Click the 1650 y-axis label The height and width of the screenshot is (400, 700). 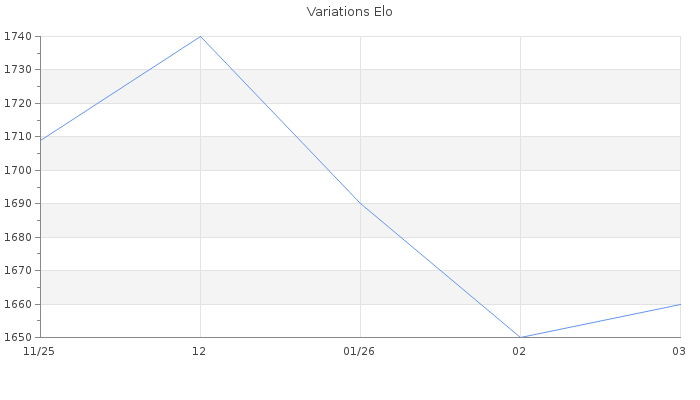click(17, 337)
